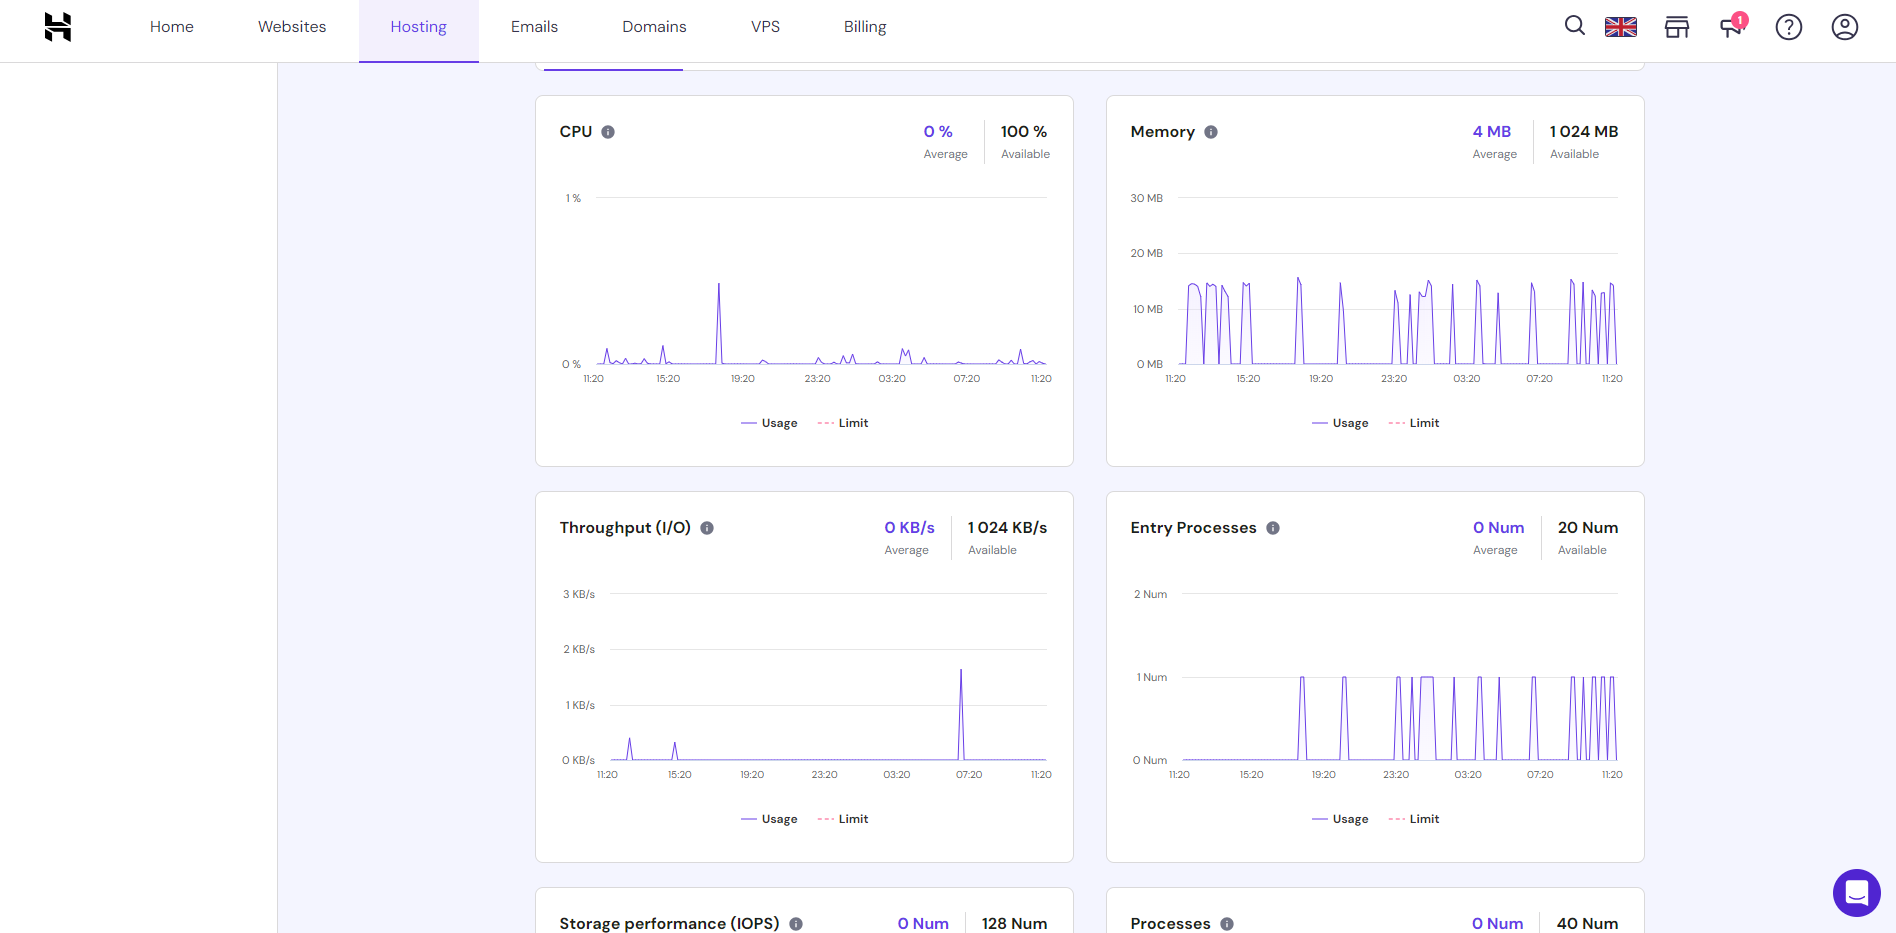Click the Limit legend on Throughput chart
Viewport: 1896px width, 933px height.
[x=843, y=818]
